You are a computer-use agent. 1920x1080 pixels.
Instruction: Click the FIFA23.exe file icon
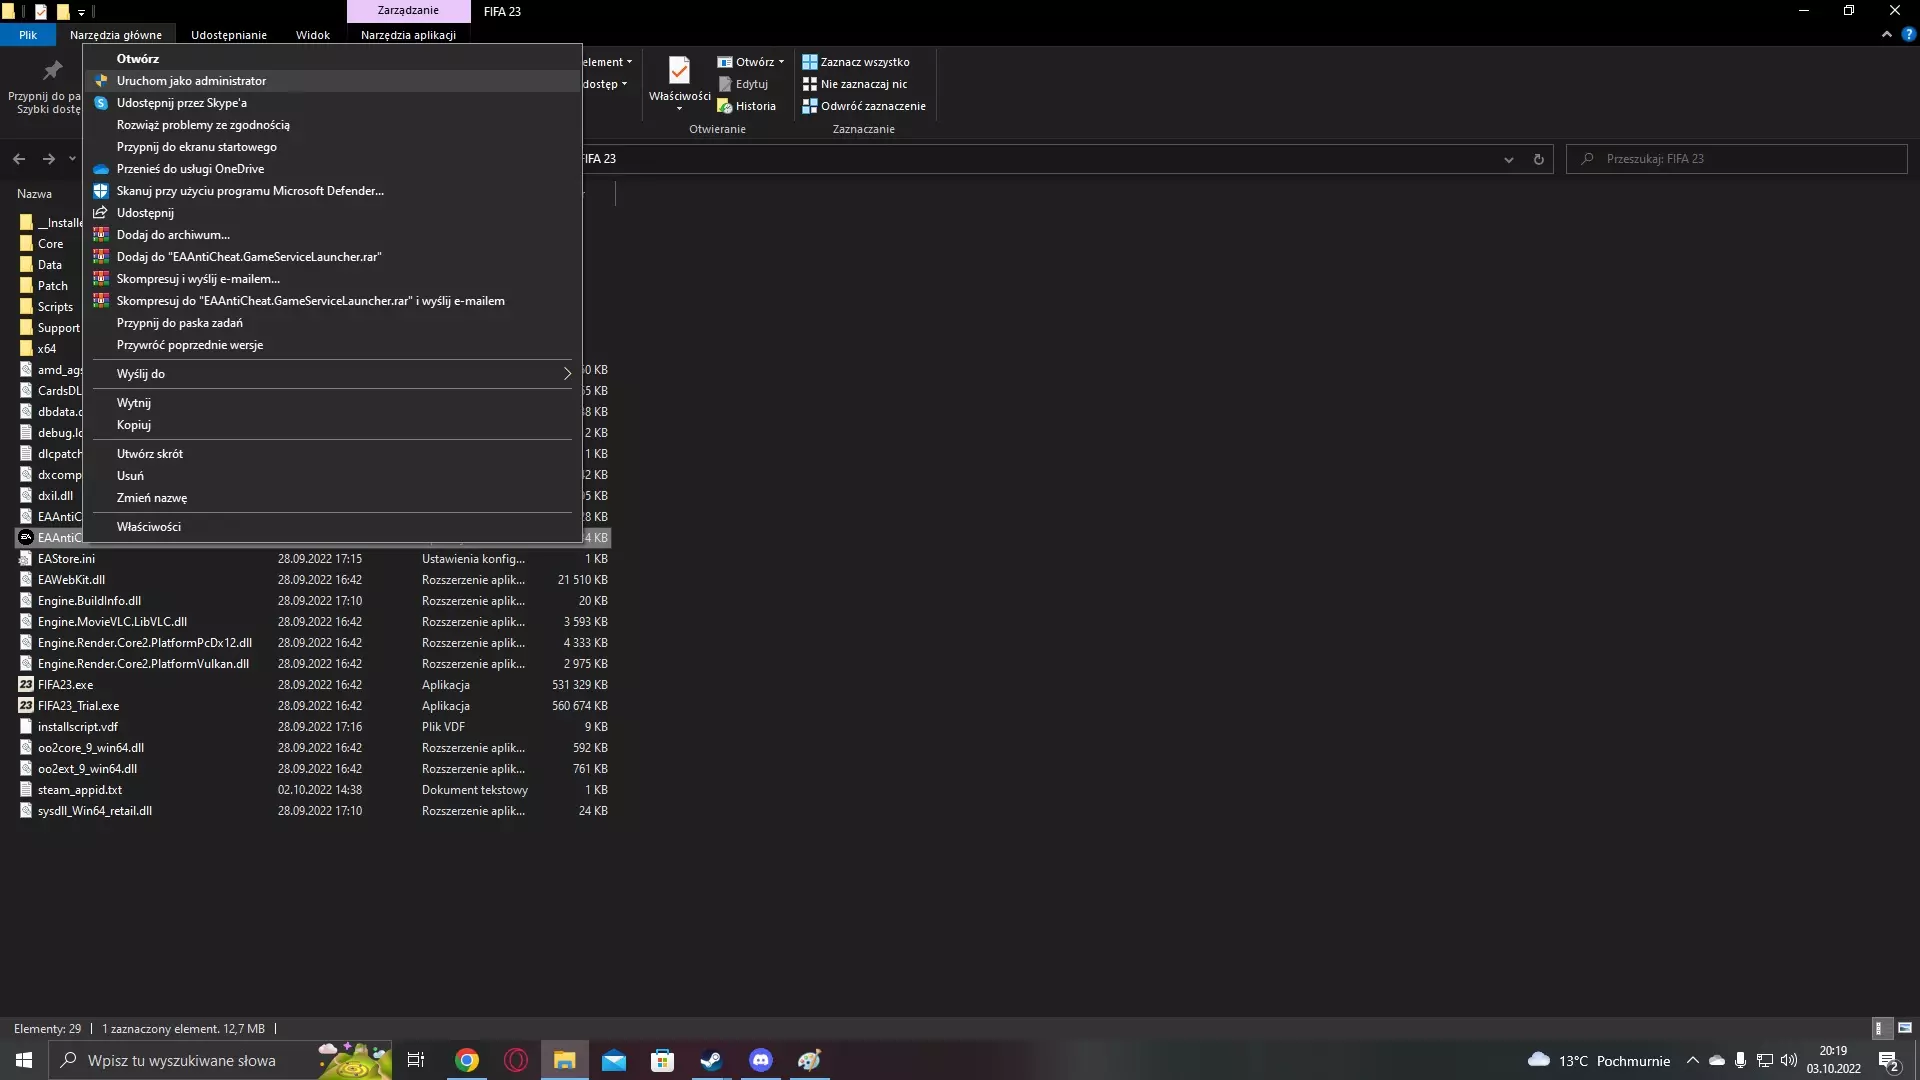pyautogui.click(x=26, y=685)
